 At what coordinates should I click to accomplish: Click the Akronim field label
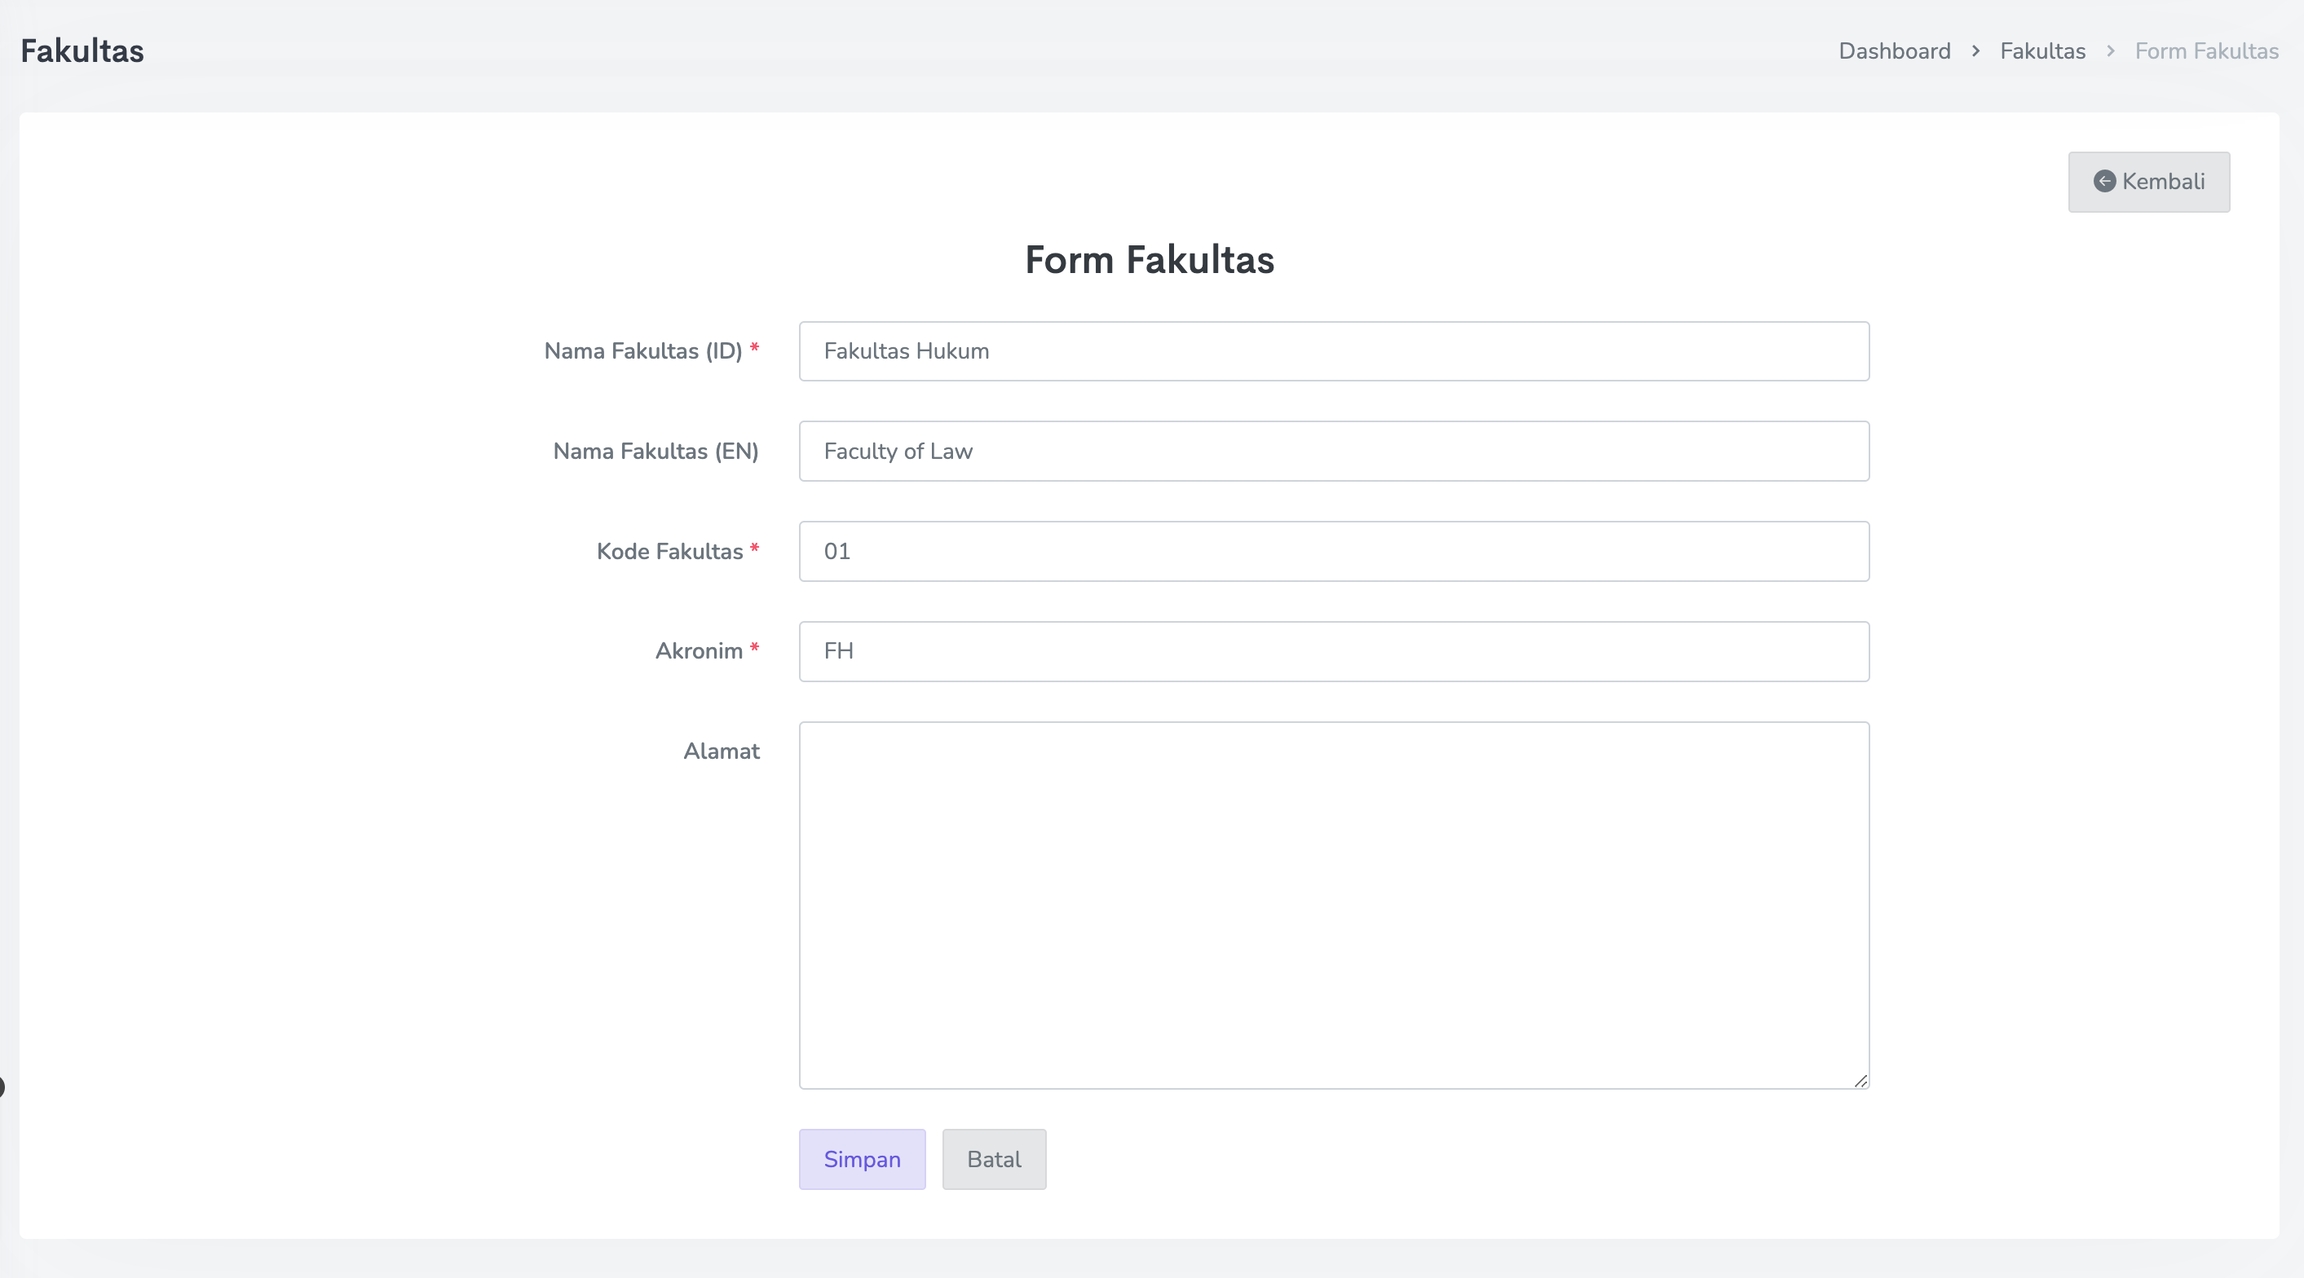click(698, 651)
